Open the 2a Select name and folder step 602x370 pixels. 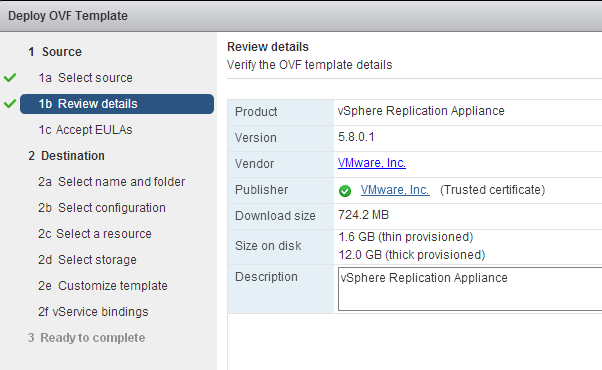(x=111, y=182)
